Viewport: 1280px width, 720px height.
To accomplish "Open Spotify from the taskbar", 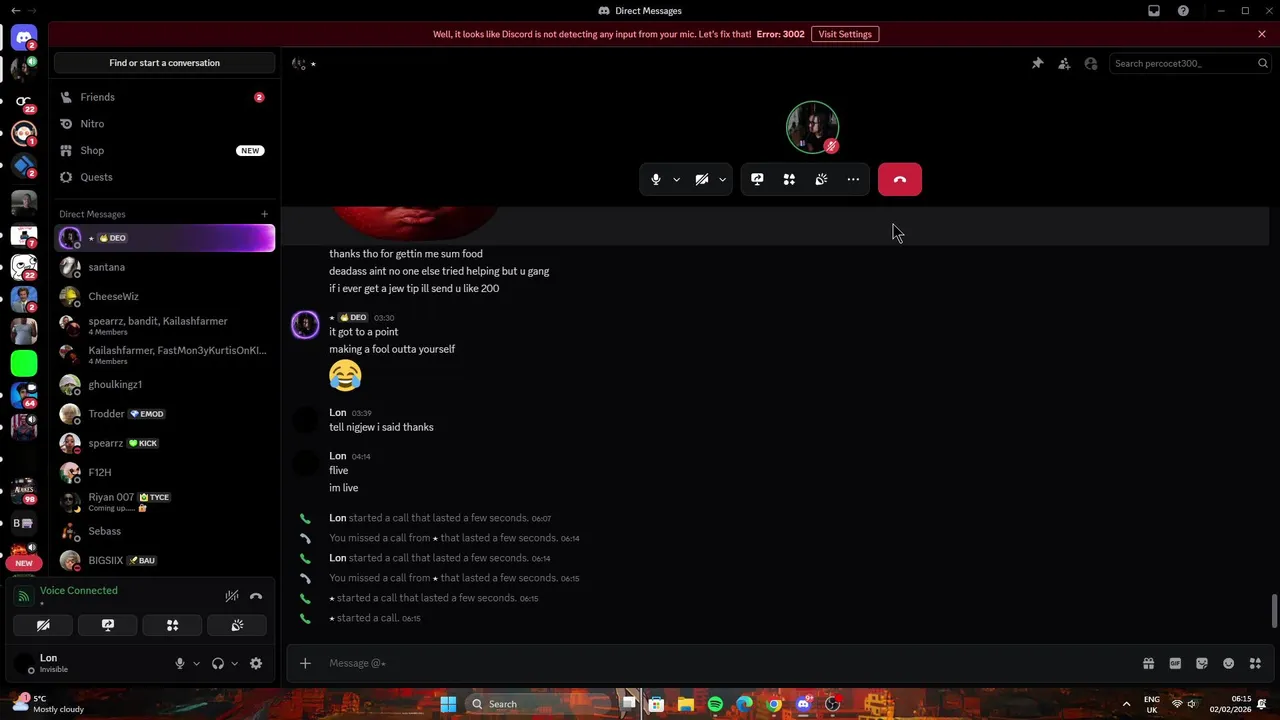I will (x=715, y=704).
